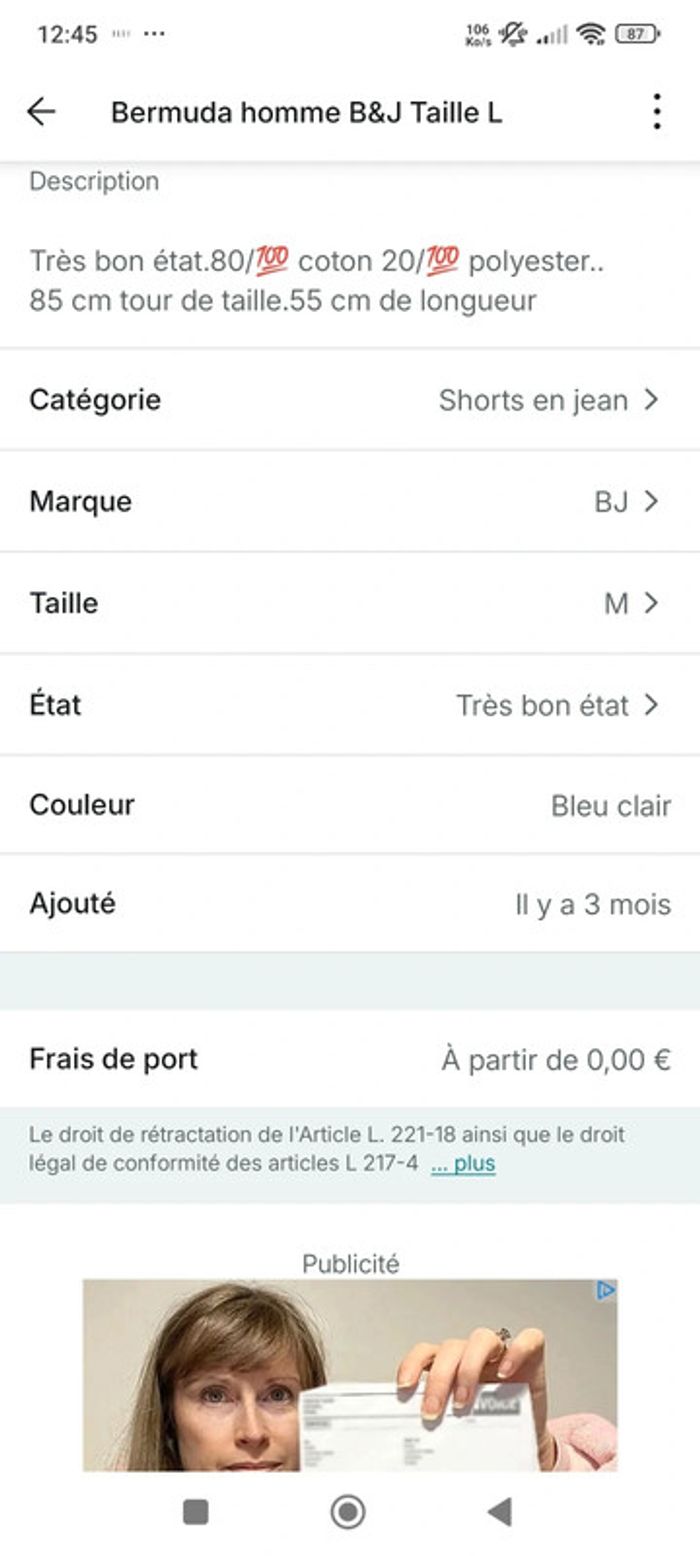The width and height of the screenshot is (700, 1556).
Task: Tap the ad info icon
Action: pos(605,1291)
